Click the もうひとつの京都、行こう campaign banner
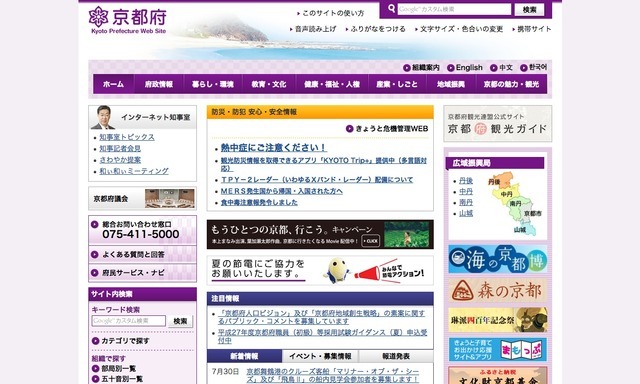 coord(320,234)
